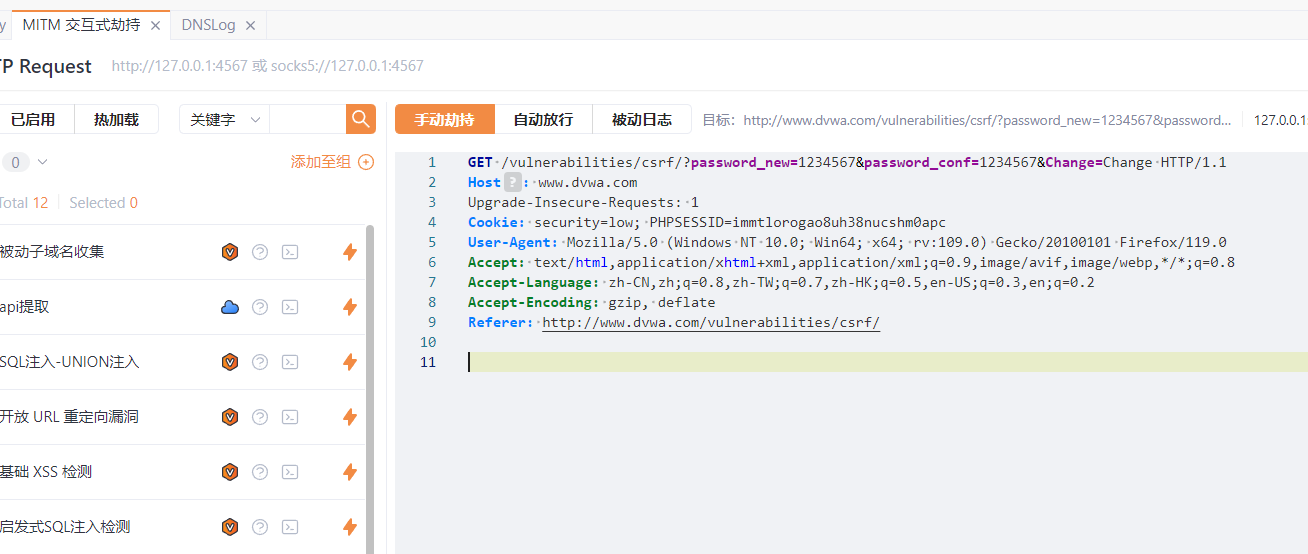Click the Referer URL link in request
This screenshot has height=554, width=1308.
pos(710,322)
